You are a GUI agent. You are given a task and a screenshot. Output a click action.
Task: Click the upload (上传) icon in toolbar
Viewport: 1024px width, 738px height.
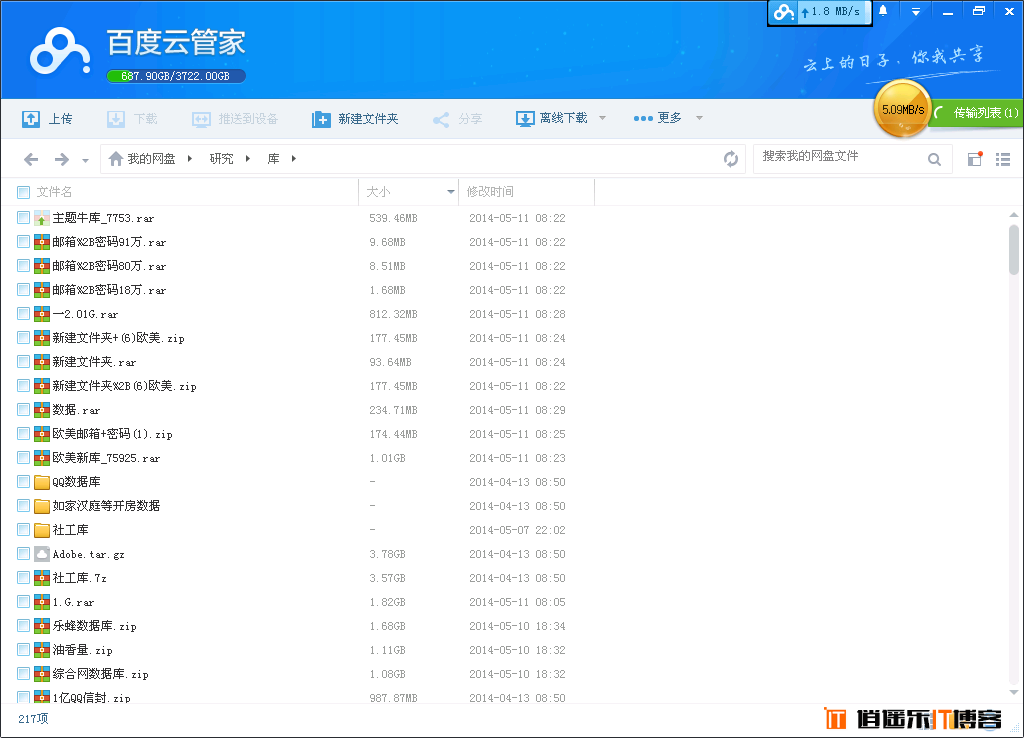(x=31, y=119)
